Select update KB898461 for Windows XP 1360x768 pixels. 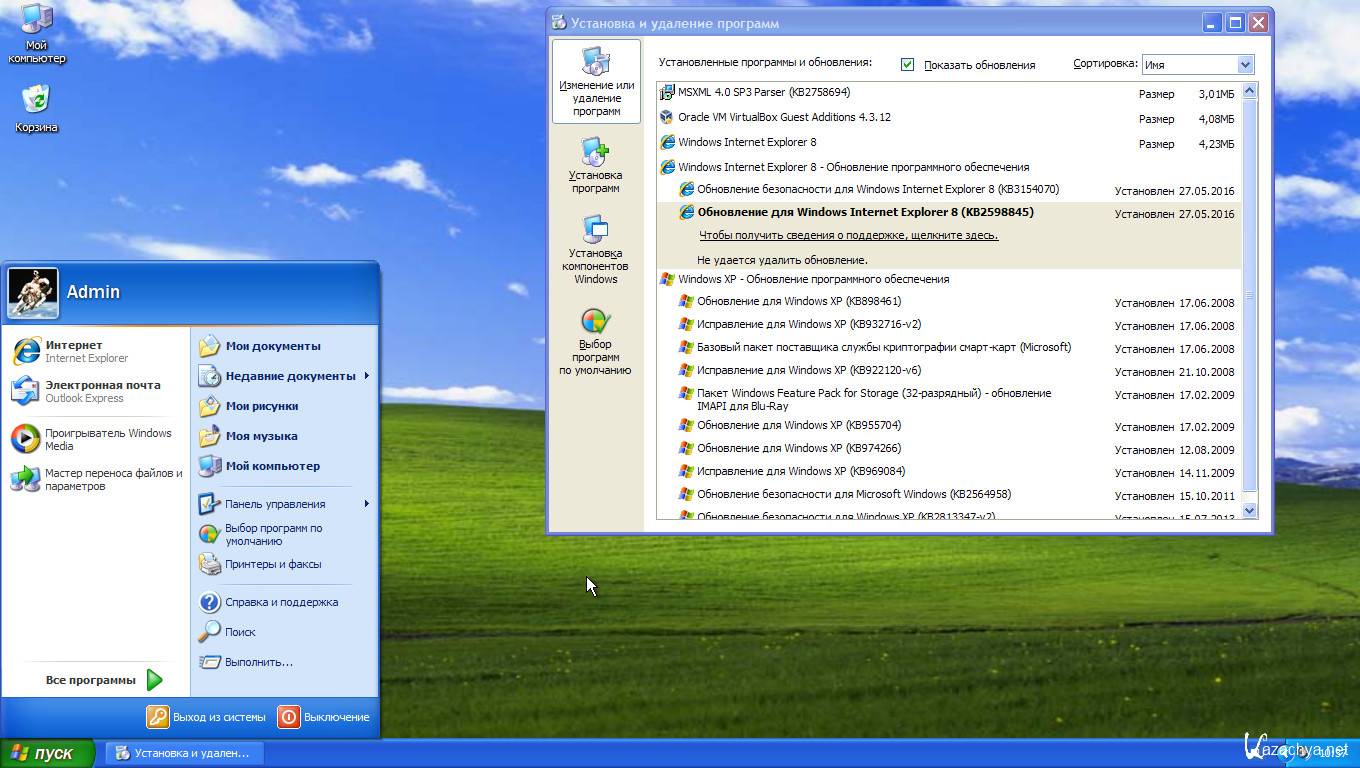coord(948,302)
